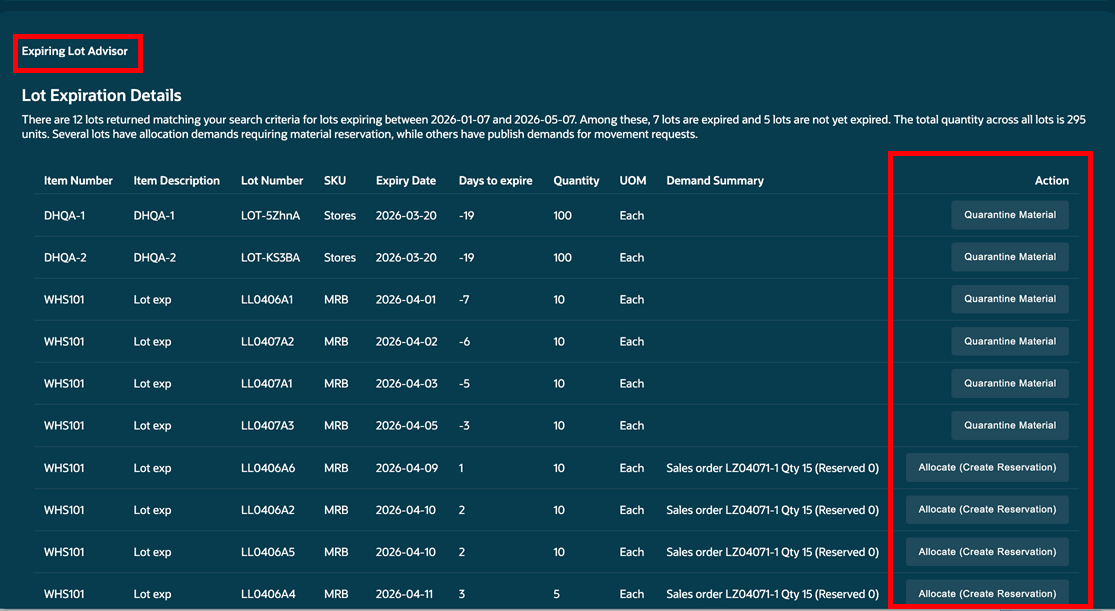Click demand summary for lot LL0406A6

772,468
